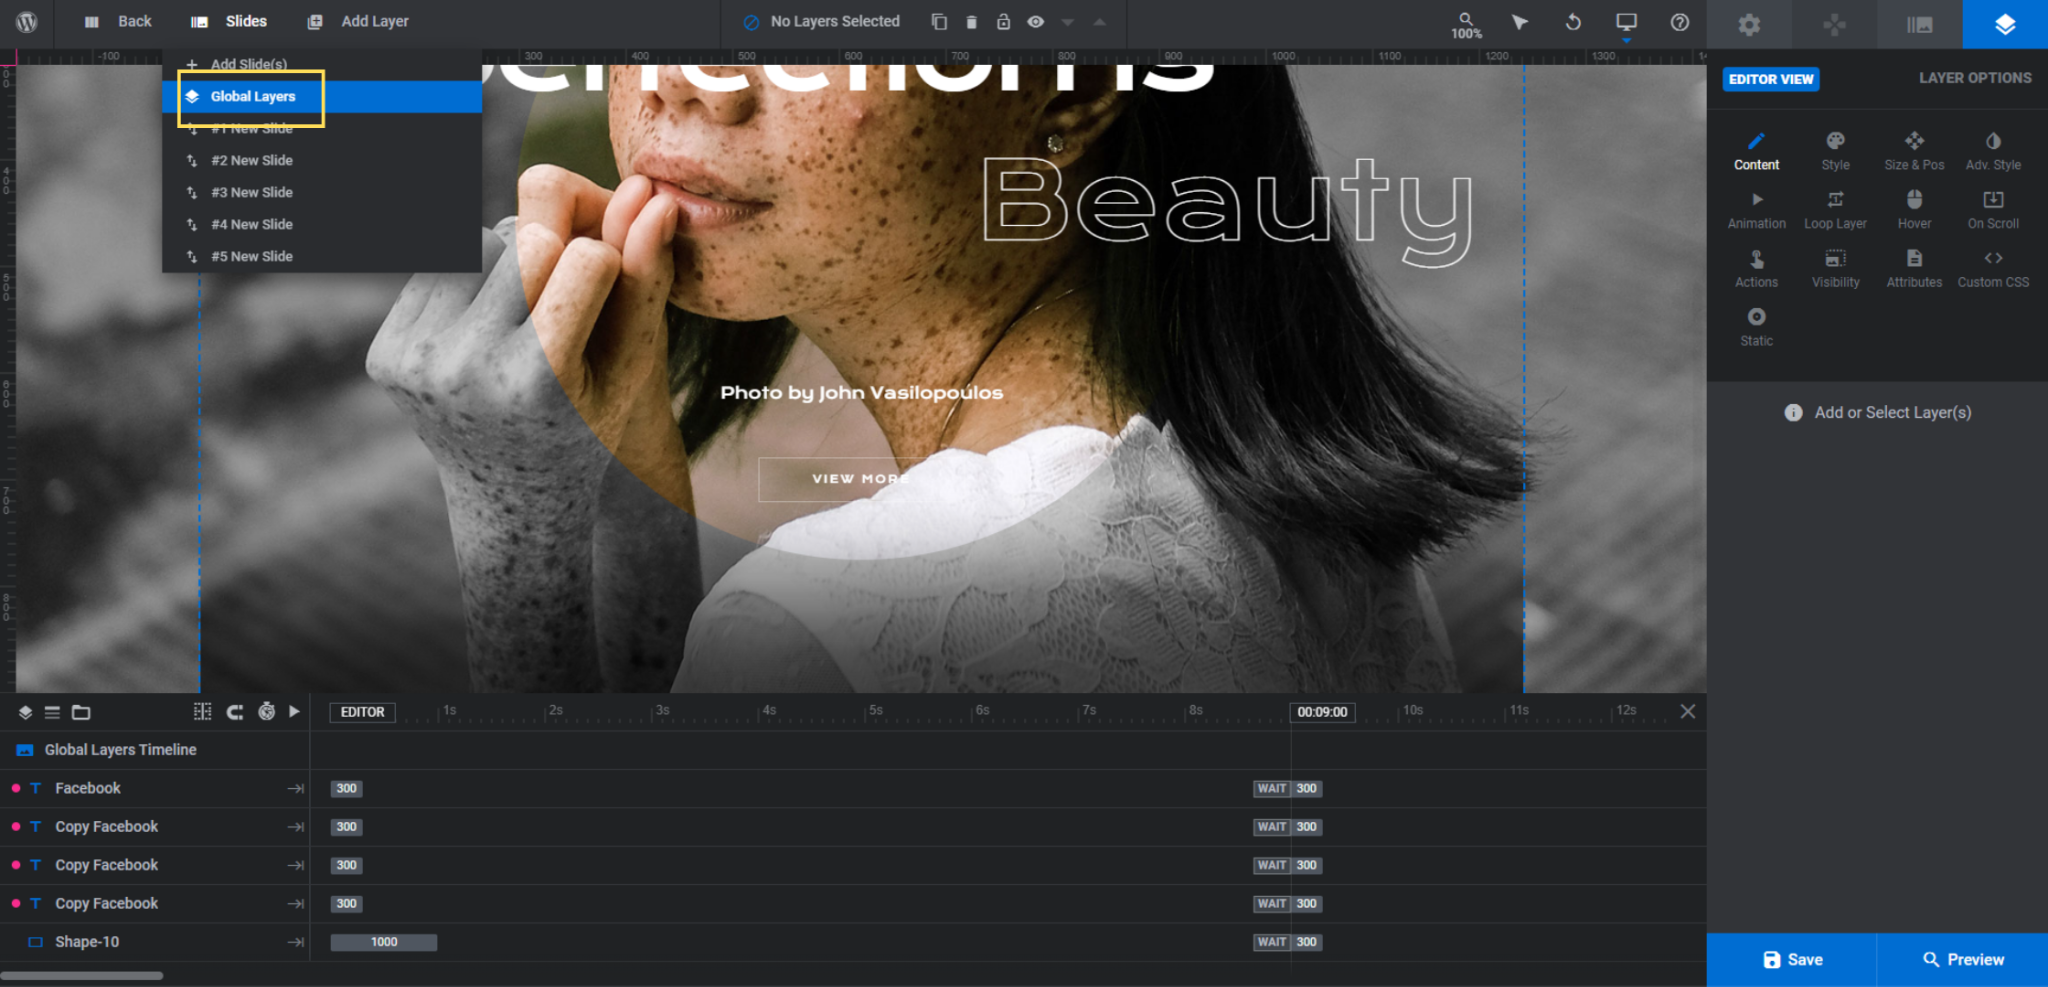2048x987 pixels.
Task: Click the undo history icon
Action: tap(1573, 22)
